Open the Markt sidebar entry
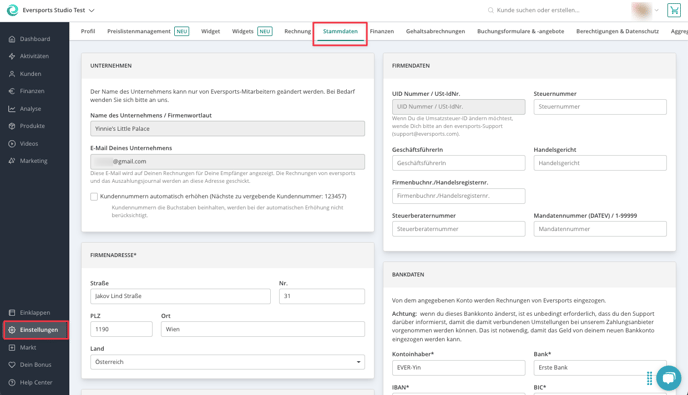 pyautogui.click(x=28, y=348)
